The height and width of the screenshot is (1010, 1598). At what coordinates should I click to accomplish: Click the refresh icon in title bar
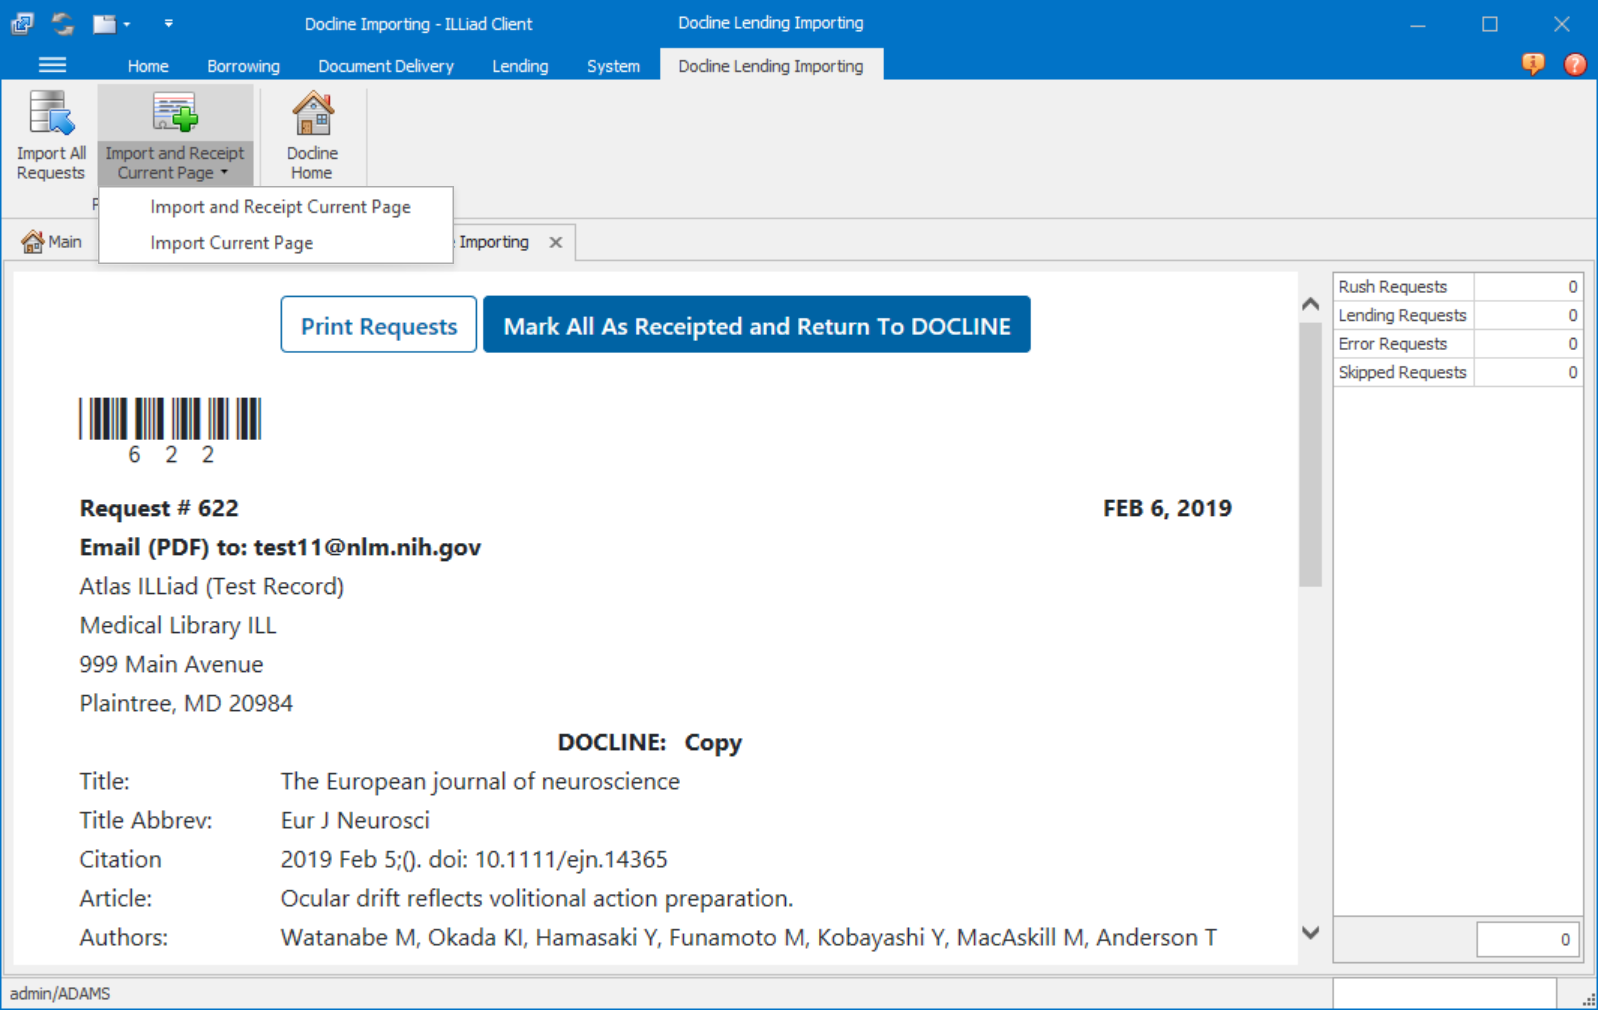tap(63, 23)
